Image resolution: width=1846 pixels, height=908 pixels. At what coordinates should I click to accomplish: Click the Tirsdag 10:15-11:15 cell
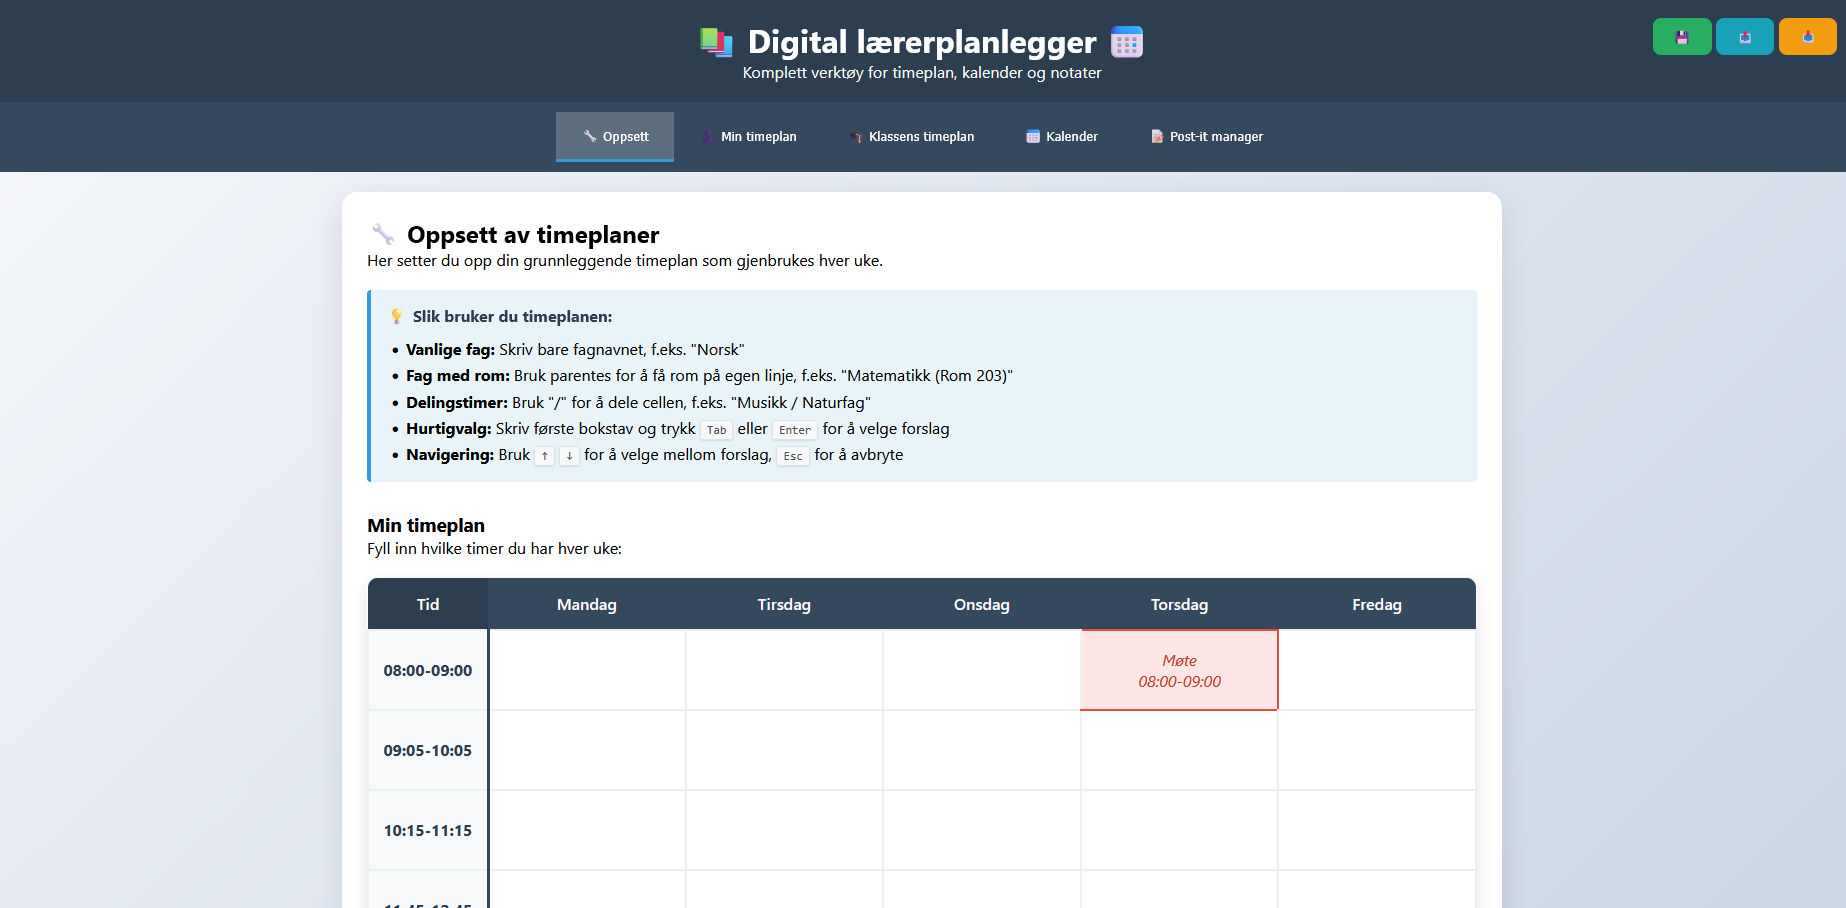pyautogui.click(x=784, y=830)
